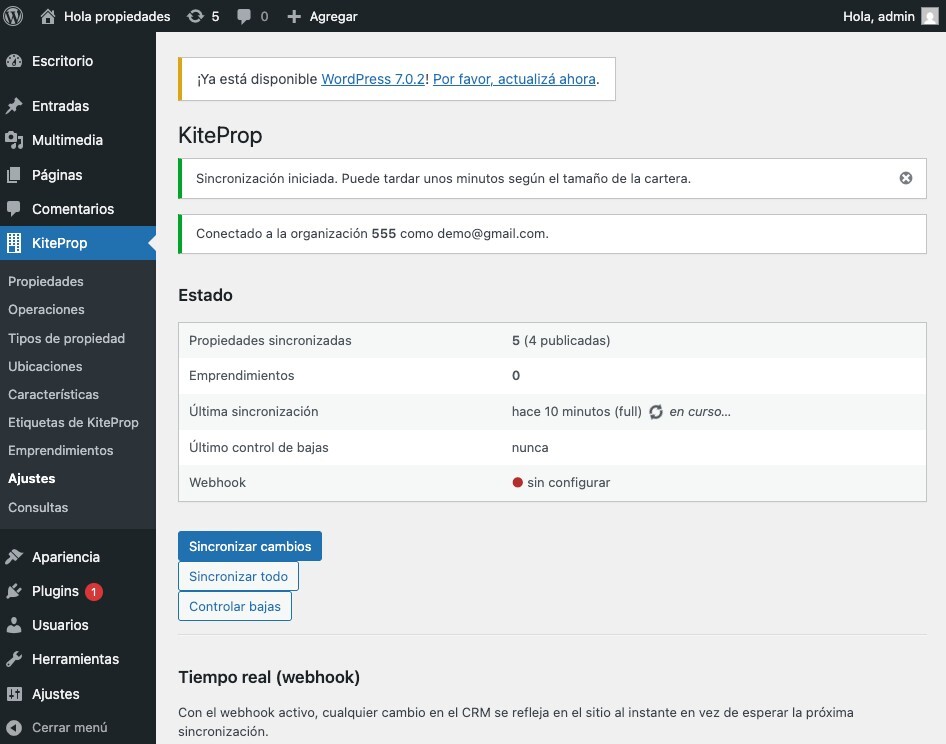
Task: Open the Escritorio menu item
Action: [78, 61]
